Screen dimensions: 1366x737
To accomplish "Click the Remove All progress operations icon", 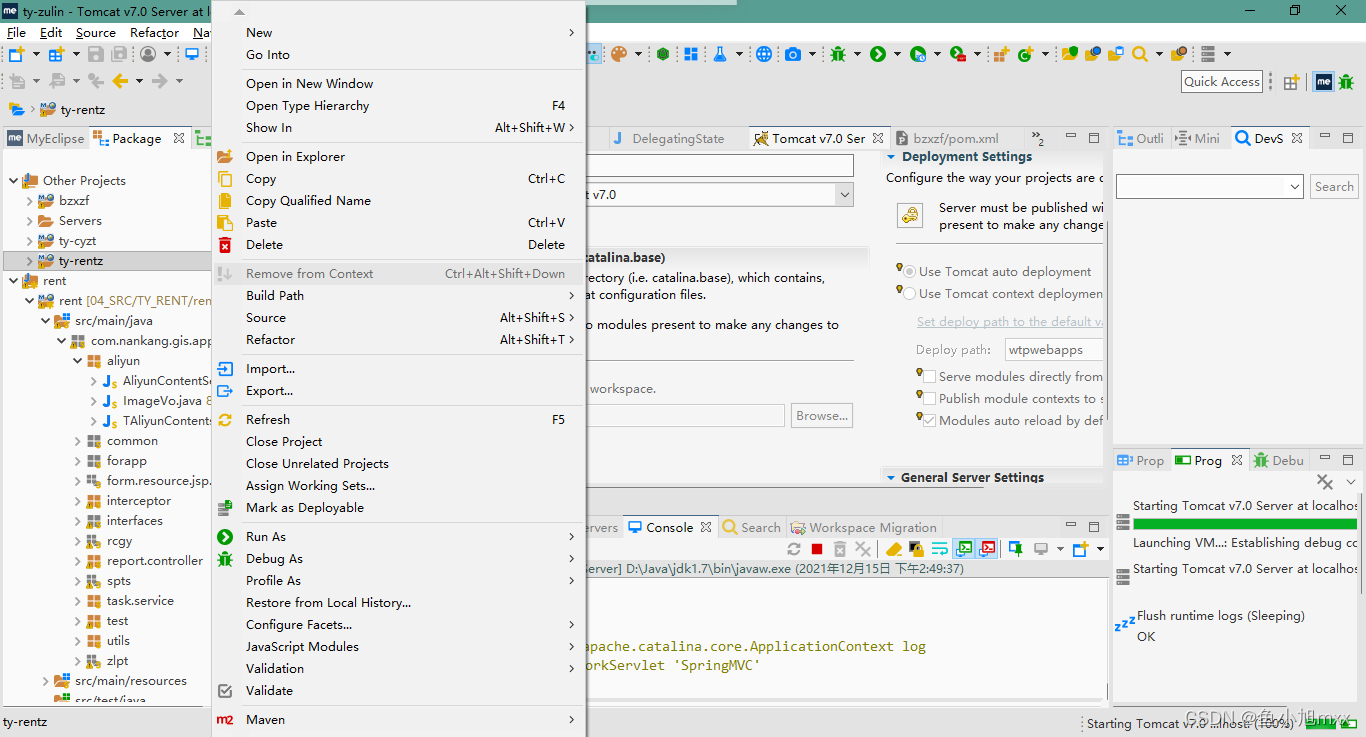I will 1325,482.
